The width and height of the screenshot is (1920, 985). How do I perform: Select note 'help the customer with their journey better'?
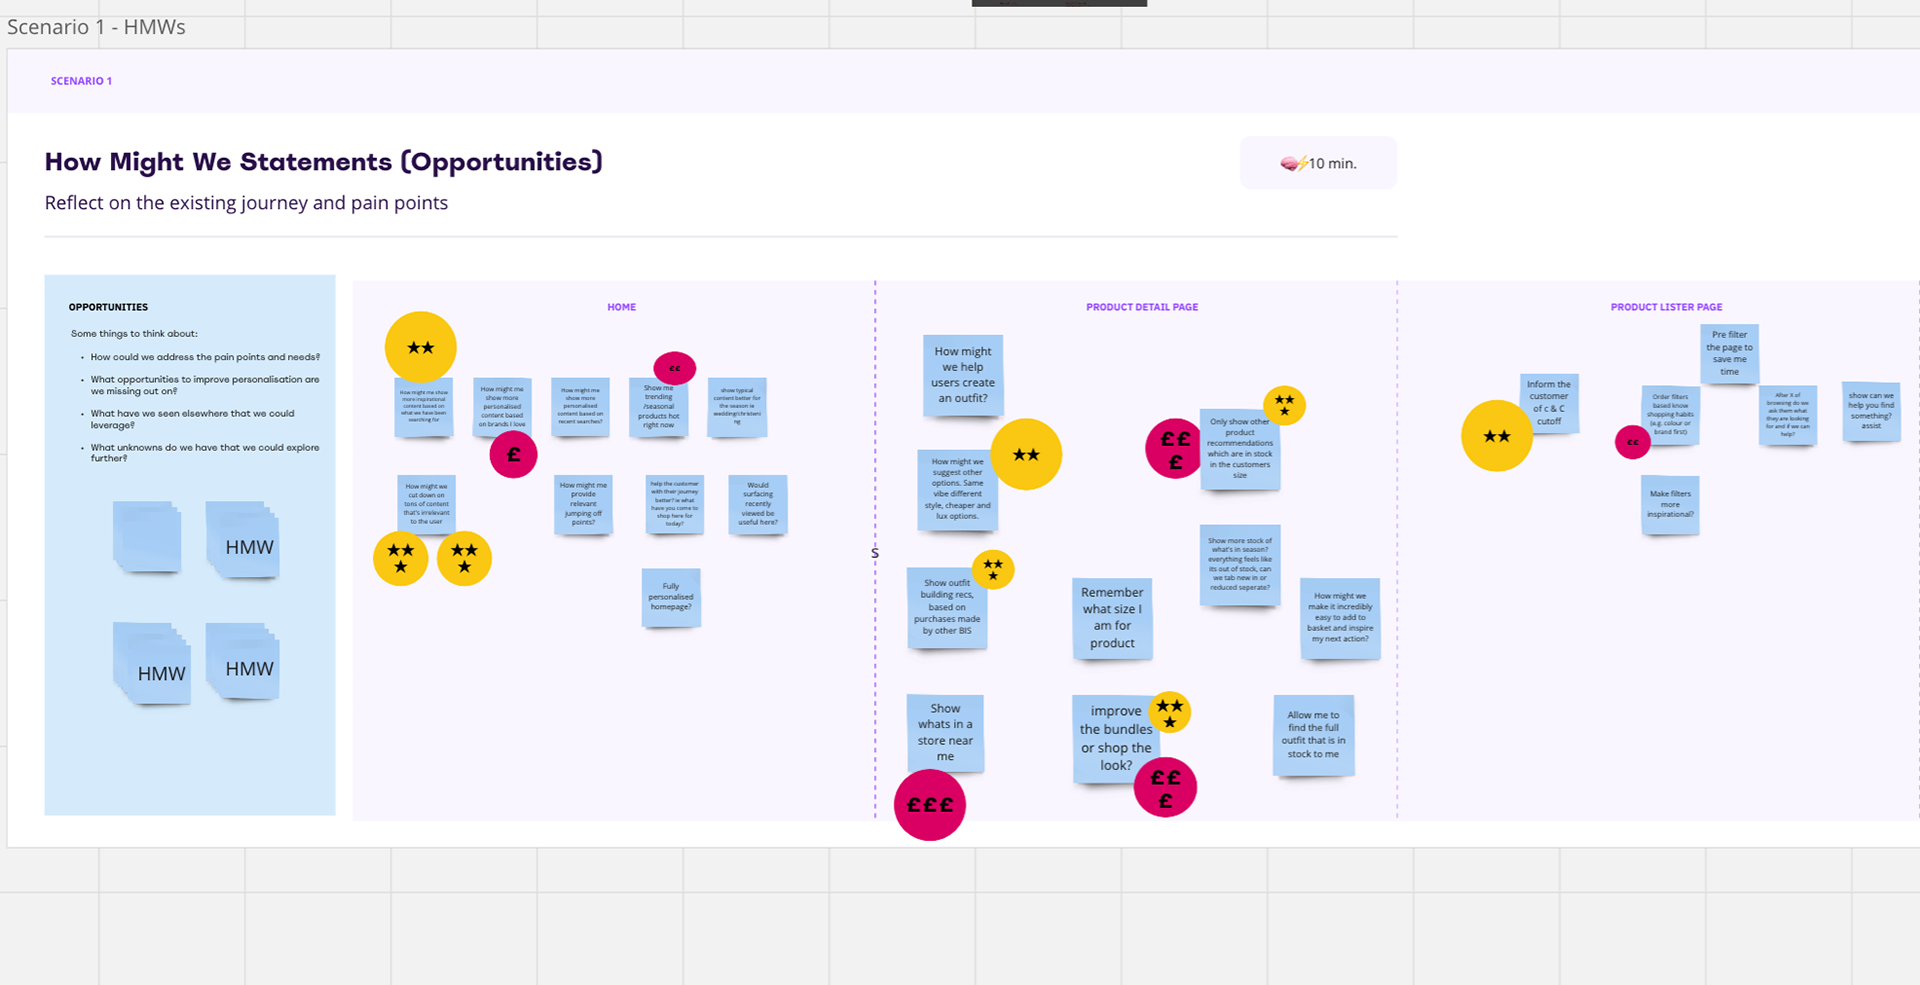pyautogui.click(x=675, y=505)
